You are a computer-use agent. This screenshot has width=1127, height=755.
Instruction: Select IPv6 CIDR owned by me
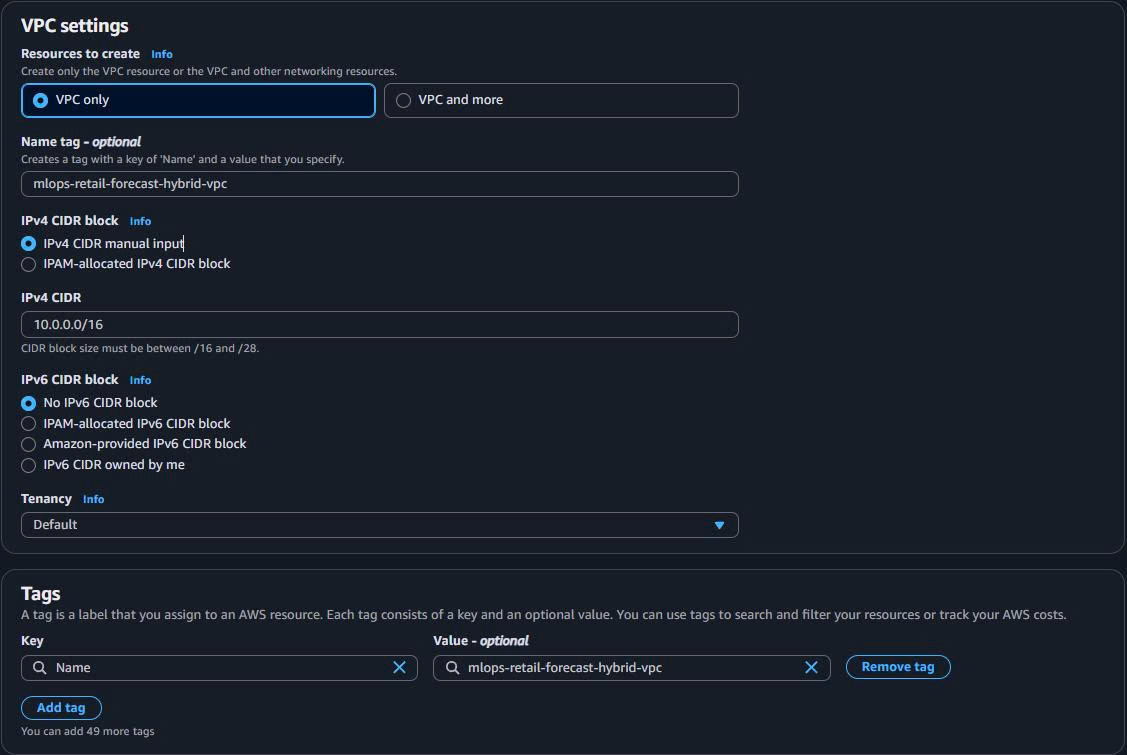[28, 464]
